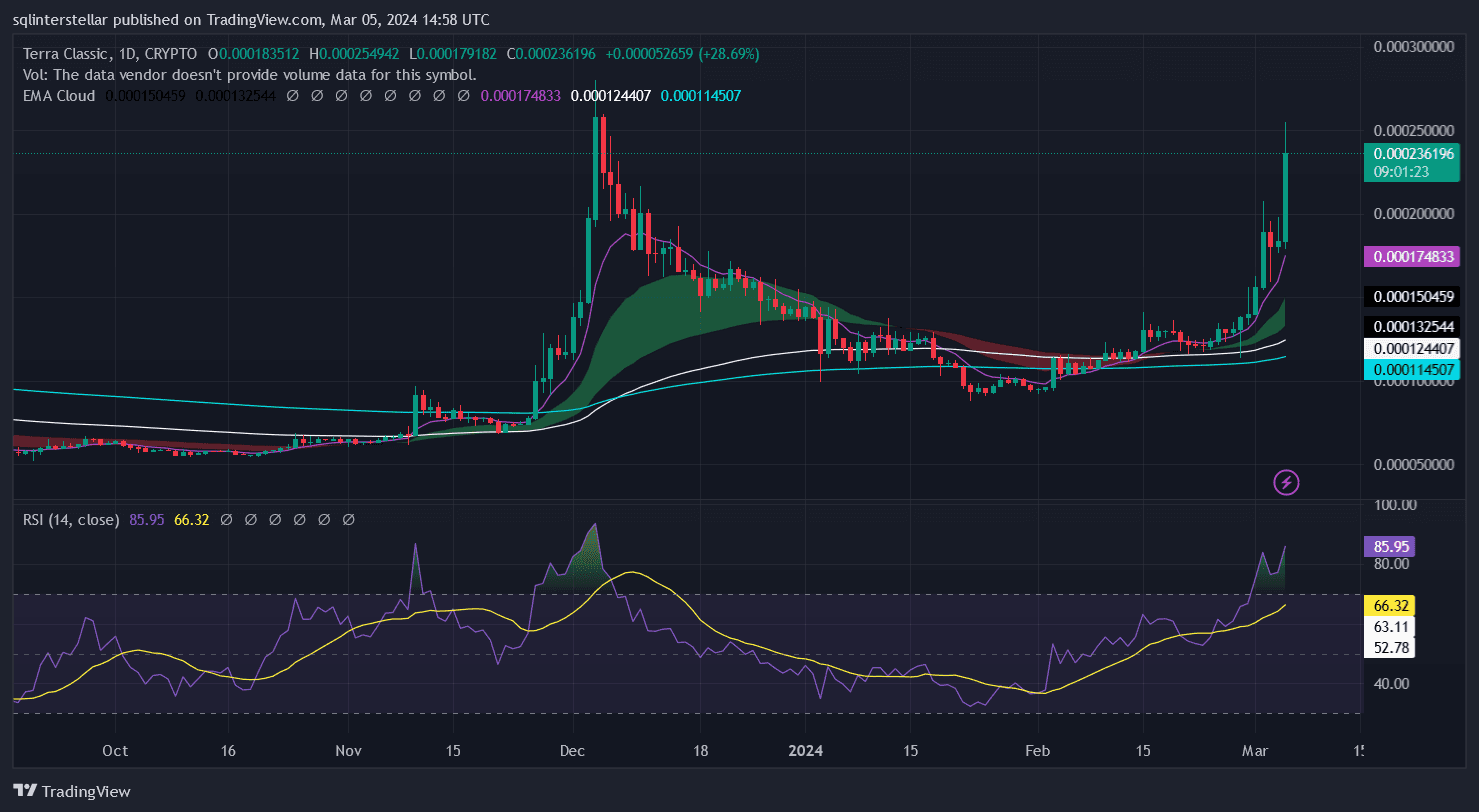Click the latest tall green candlestick
Image resolution: width=1479 pixels, height=812 pixels.
click(1285, 197)
